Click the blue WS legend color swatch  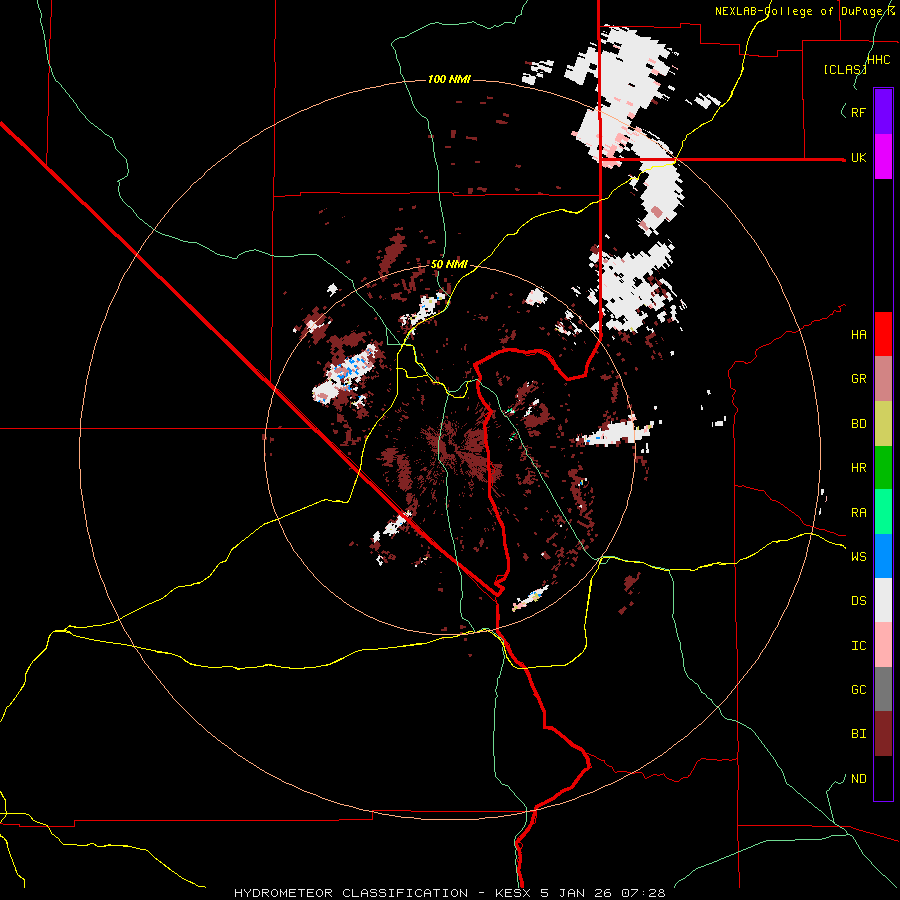883,556
